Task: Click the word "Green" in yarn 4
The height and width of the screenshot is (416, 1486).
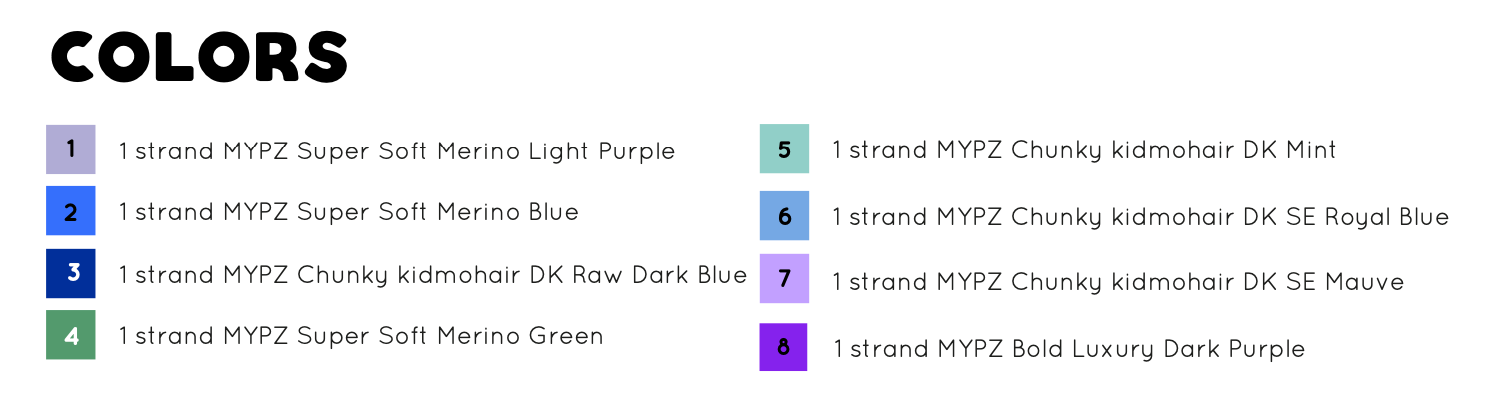Action: pos(566,336)
